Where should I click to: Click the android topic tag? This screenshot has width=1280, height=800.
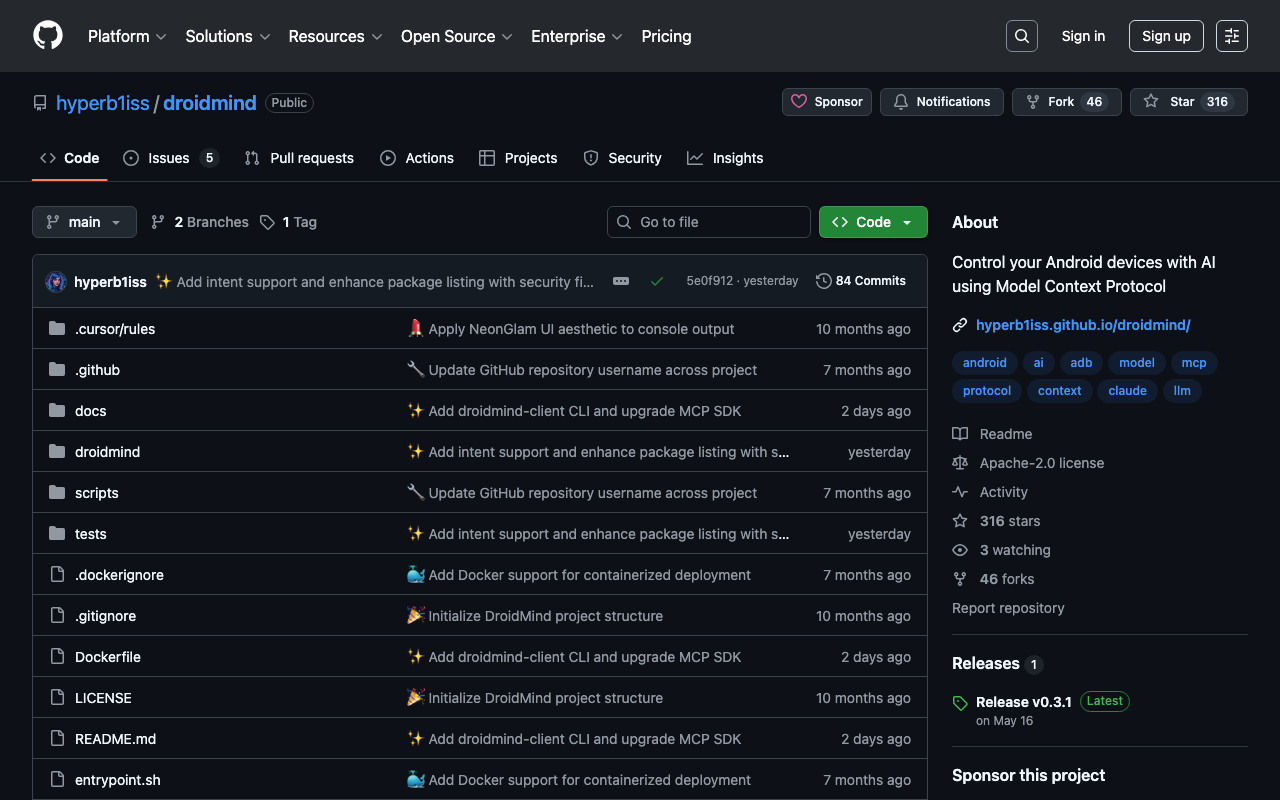985,363
